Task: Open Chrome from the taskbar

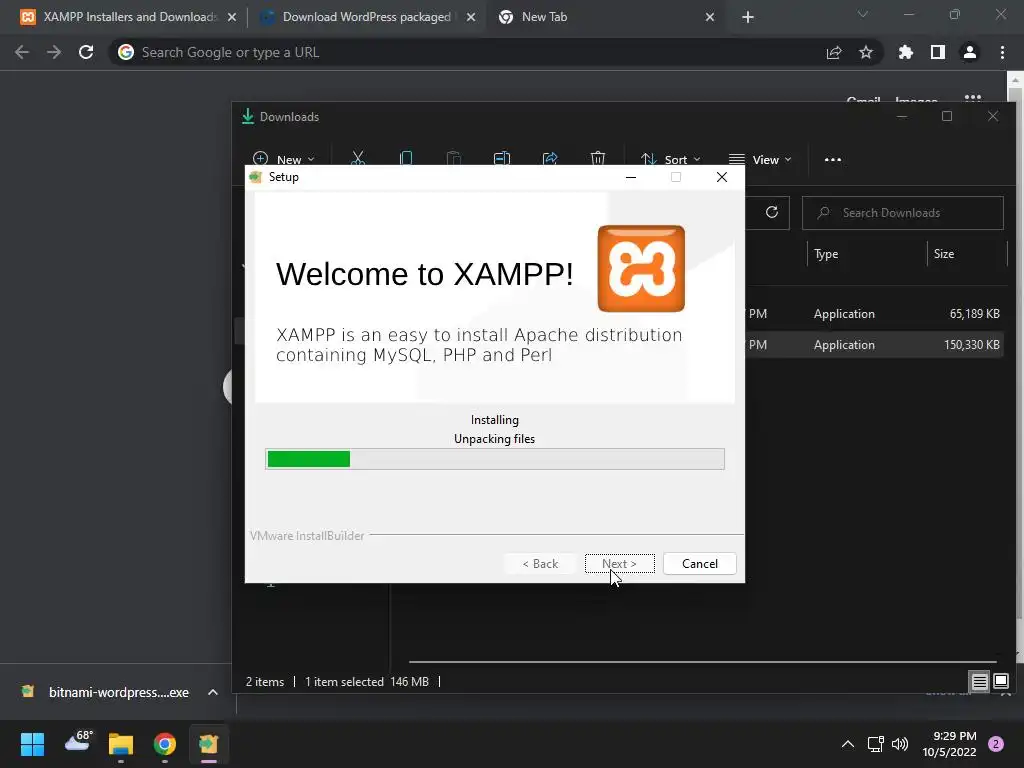Action: click(165, 744)
